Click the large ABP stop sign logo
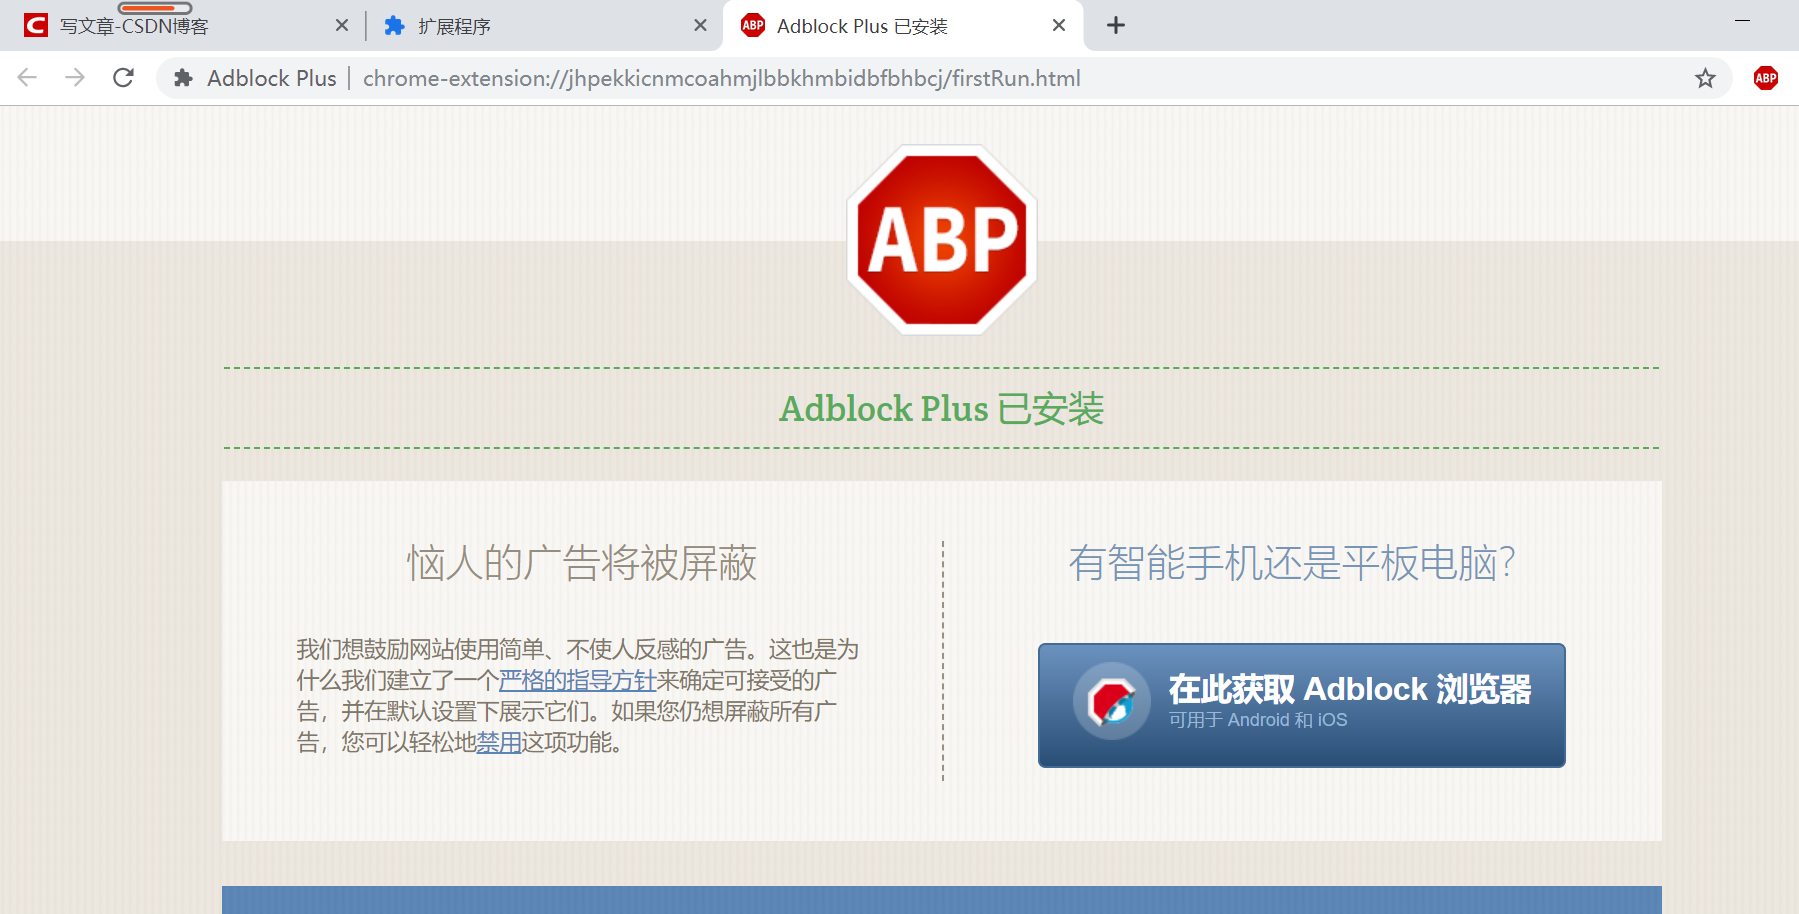 [x=941, y=239]
